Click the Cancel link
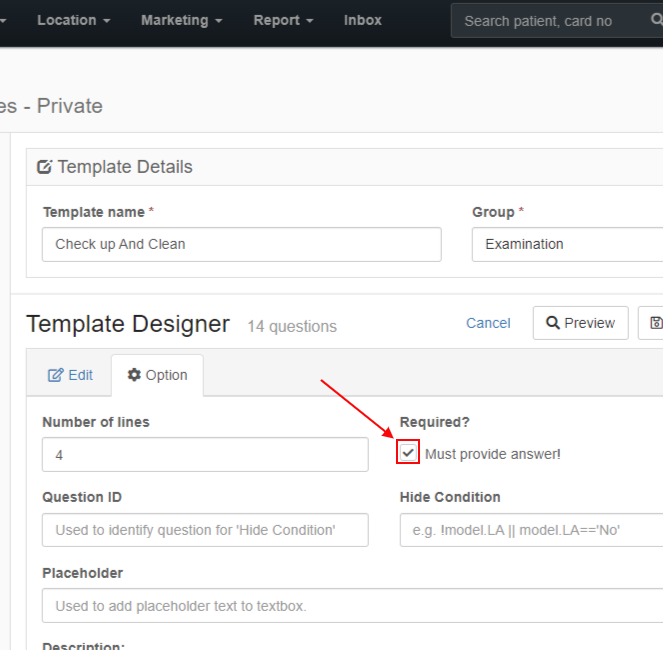 click(488, 323)
